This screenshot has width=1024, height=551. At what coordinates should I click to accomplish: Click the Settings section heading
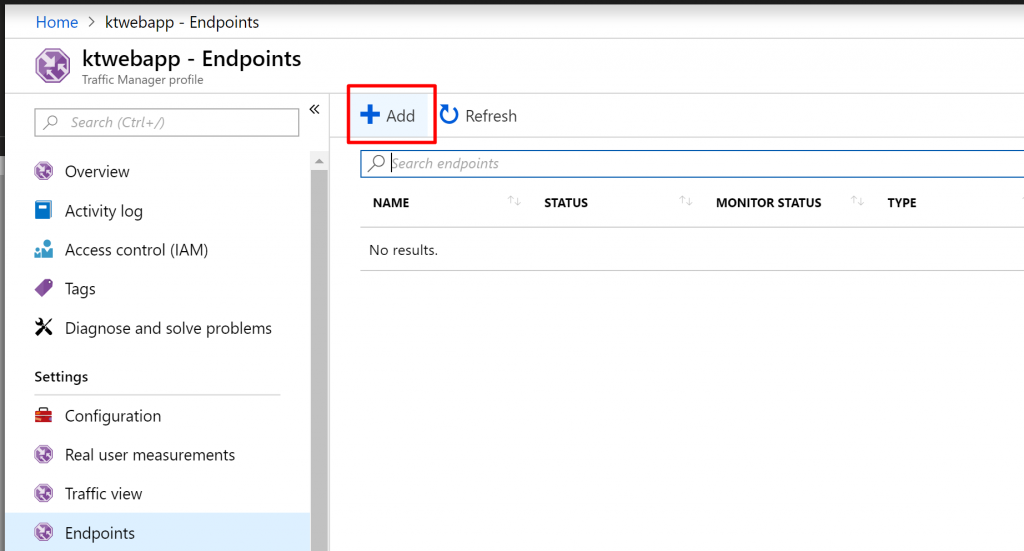(x=61, y=377)
